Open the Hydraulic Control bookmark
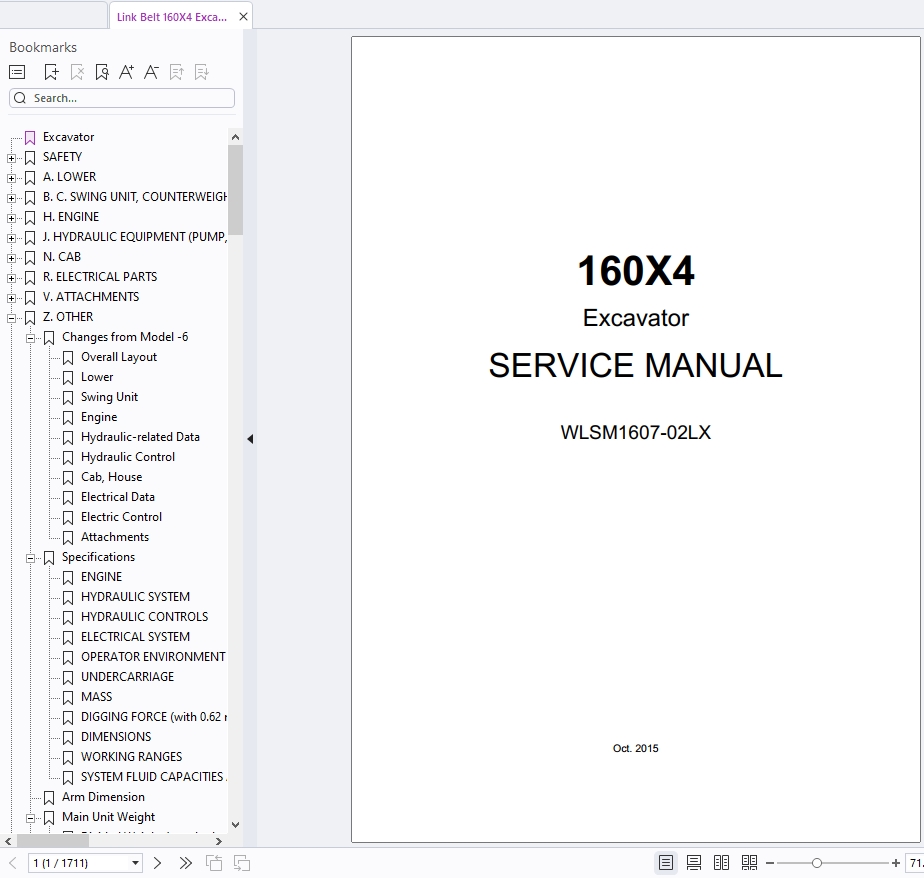The image size is (924, 878). click(128, 457)
